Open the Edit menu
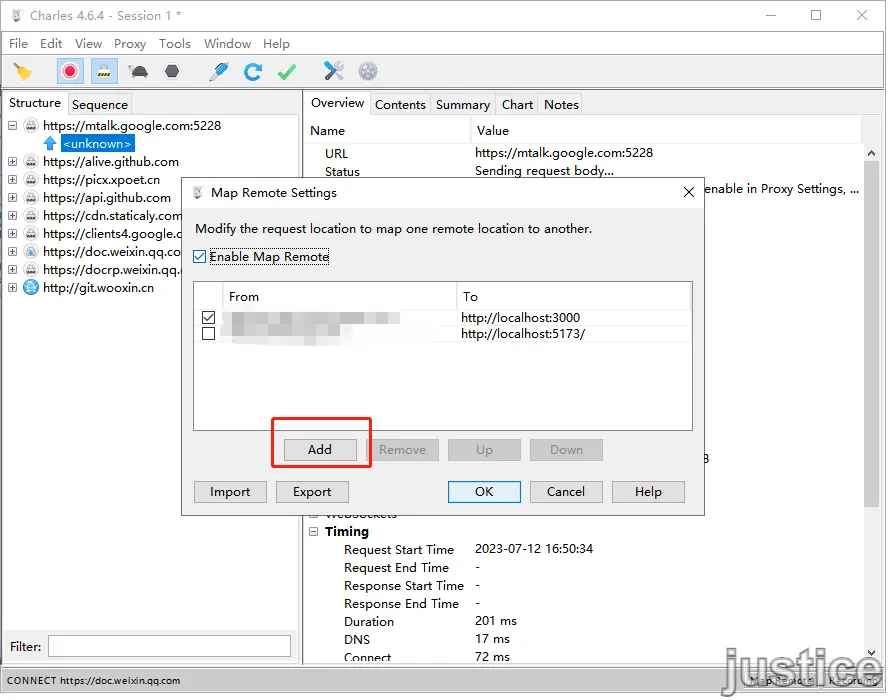 (51, 44)
